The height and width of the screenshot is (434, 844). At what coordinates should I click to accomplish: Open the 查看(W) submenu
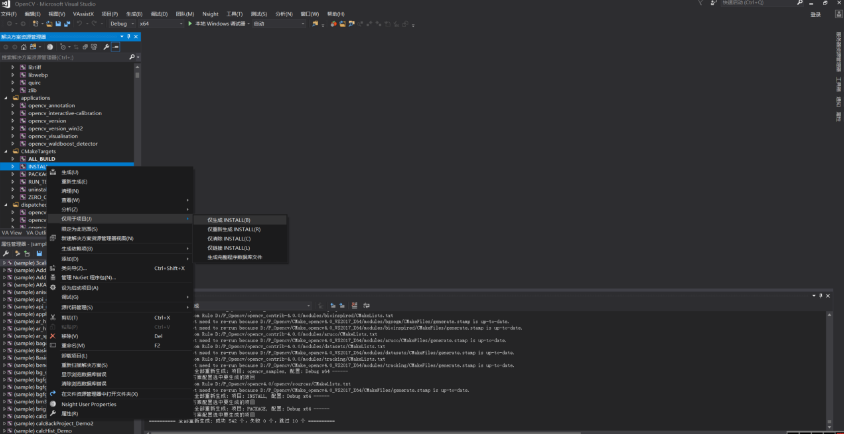(119, 200)
